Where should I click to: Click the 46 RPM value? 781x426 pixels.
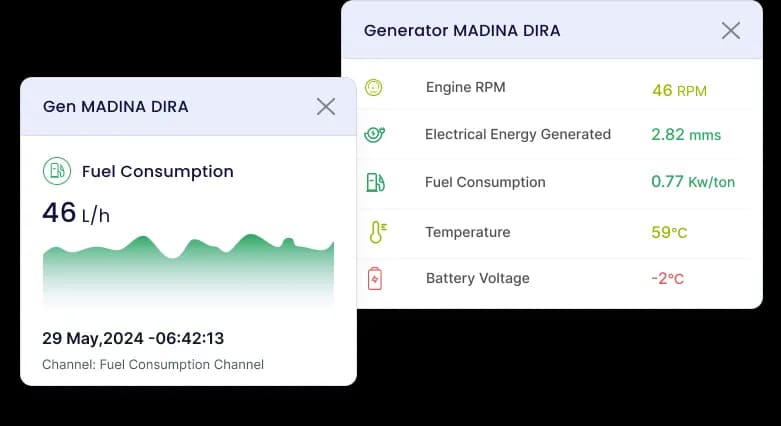[x=679, y=90]
